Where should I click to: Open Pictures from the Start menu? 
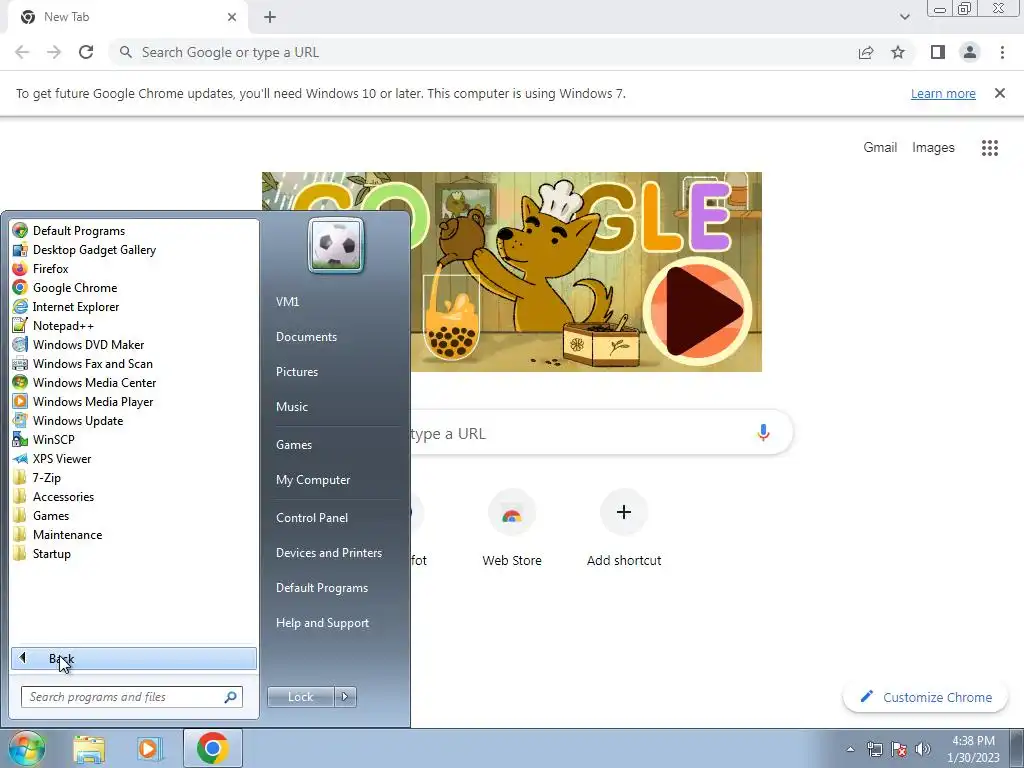[296, 372]
